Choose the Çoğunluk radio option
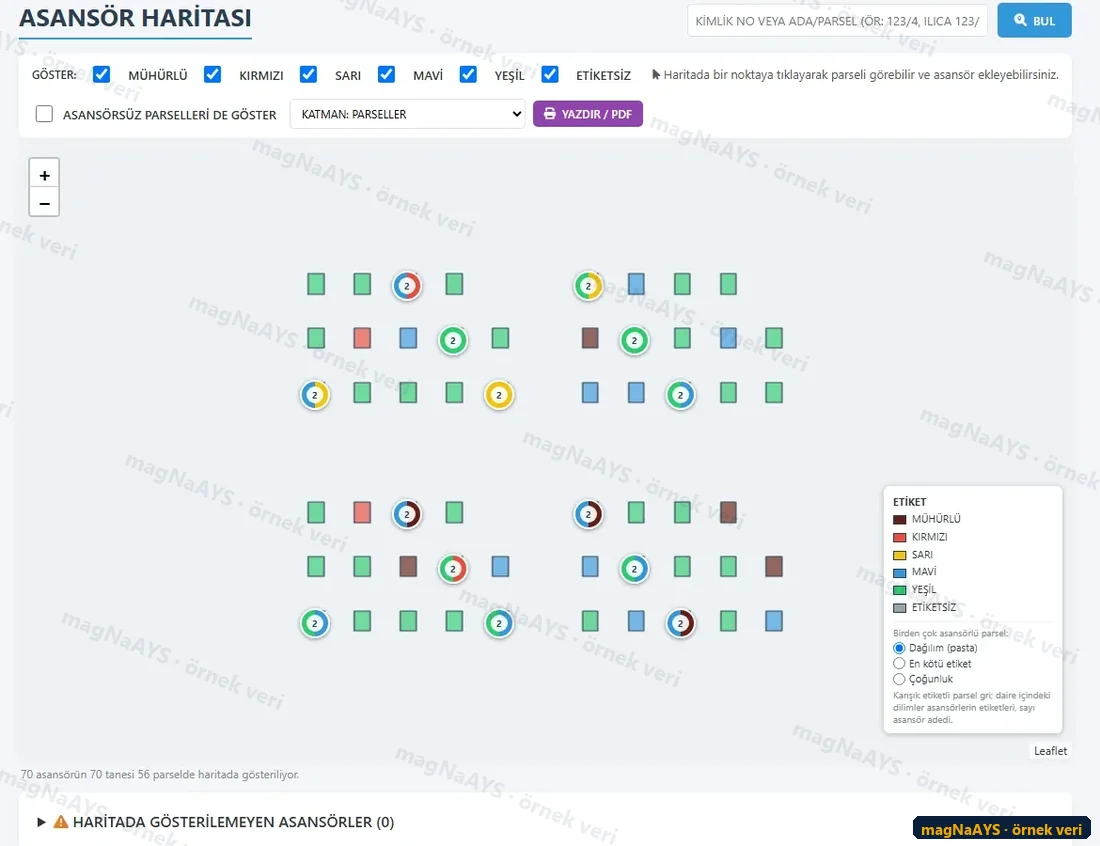 click(899, 679)
